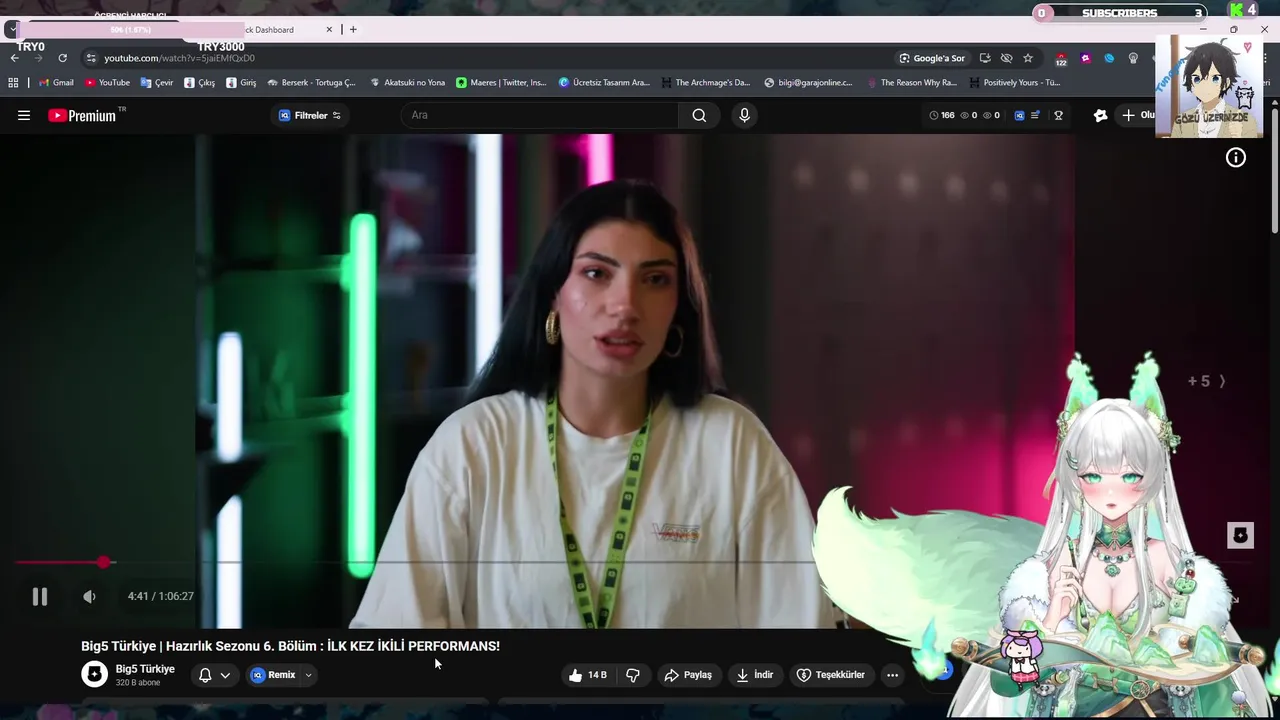
Task: Open notification bell dropdown for channel
Action: (215, 675)
